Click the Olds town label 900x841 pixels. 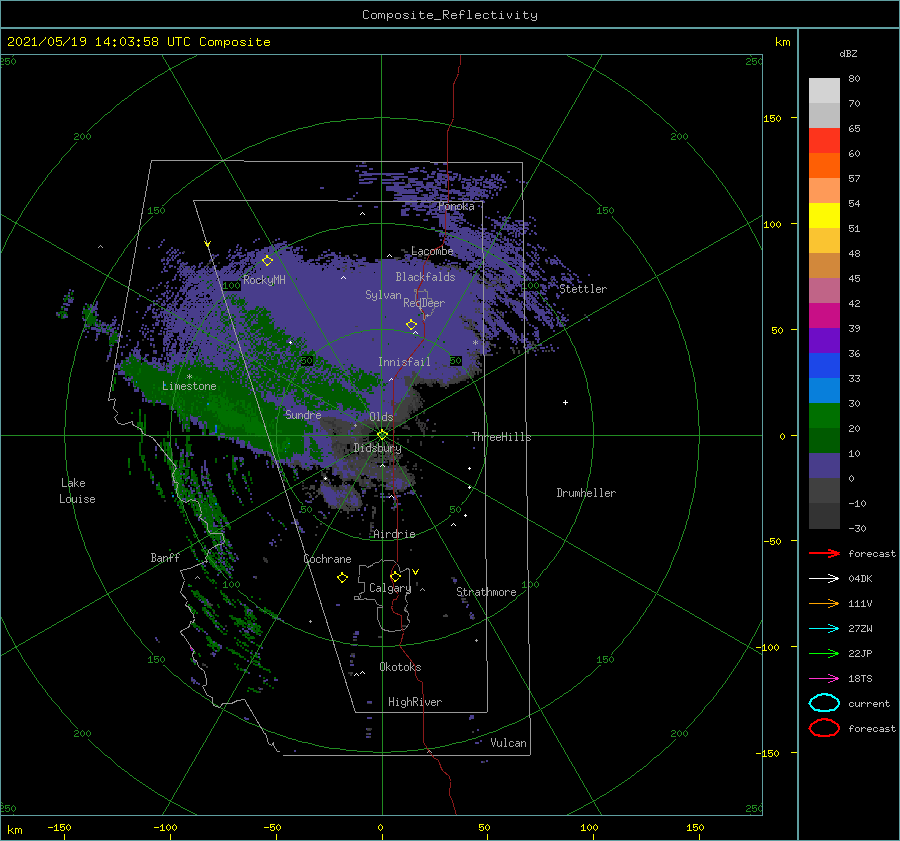[x=381, y=417]
